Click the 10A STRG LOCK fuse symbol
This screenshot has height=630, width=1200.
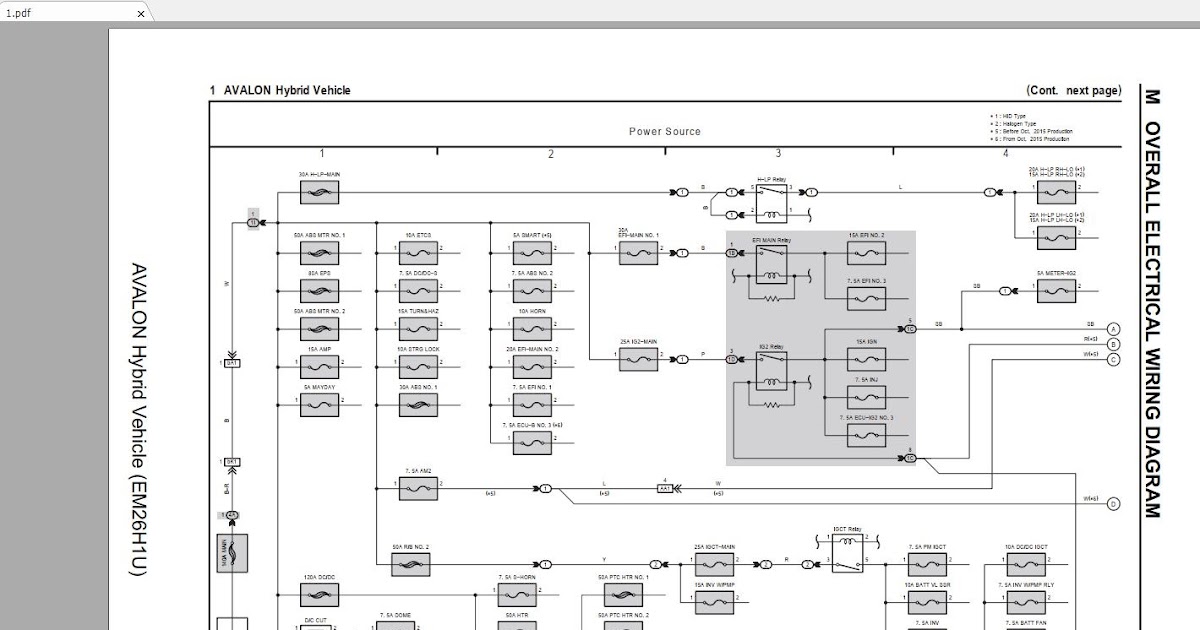[418, 366]
